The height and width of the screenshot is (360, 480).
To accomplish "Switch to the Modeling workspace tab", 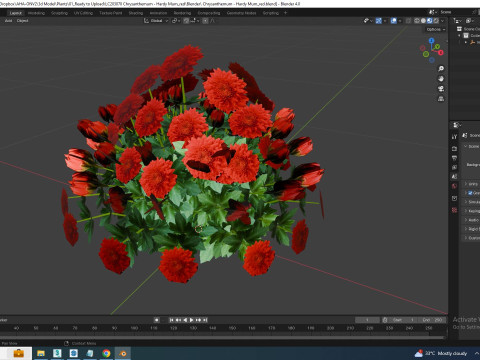I will tap(36, 13).
